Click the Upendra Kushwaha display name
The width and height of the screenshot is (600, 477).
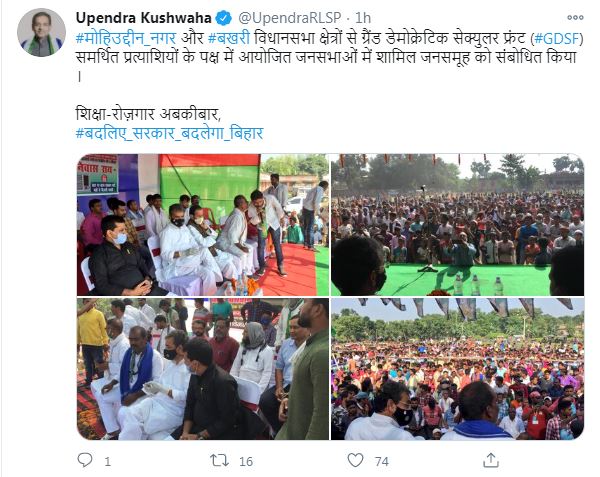(143, 18)
